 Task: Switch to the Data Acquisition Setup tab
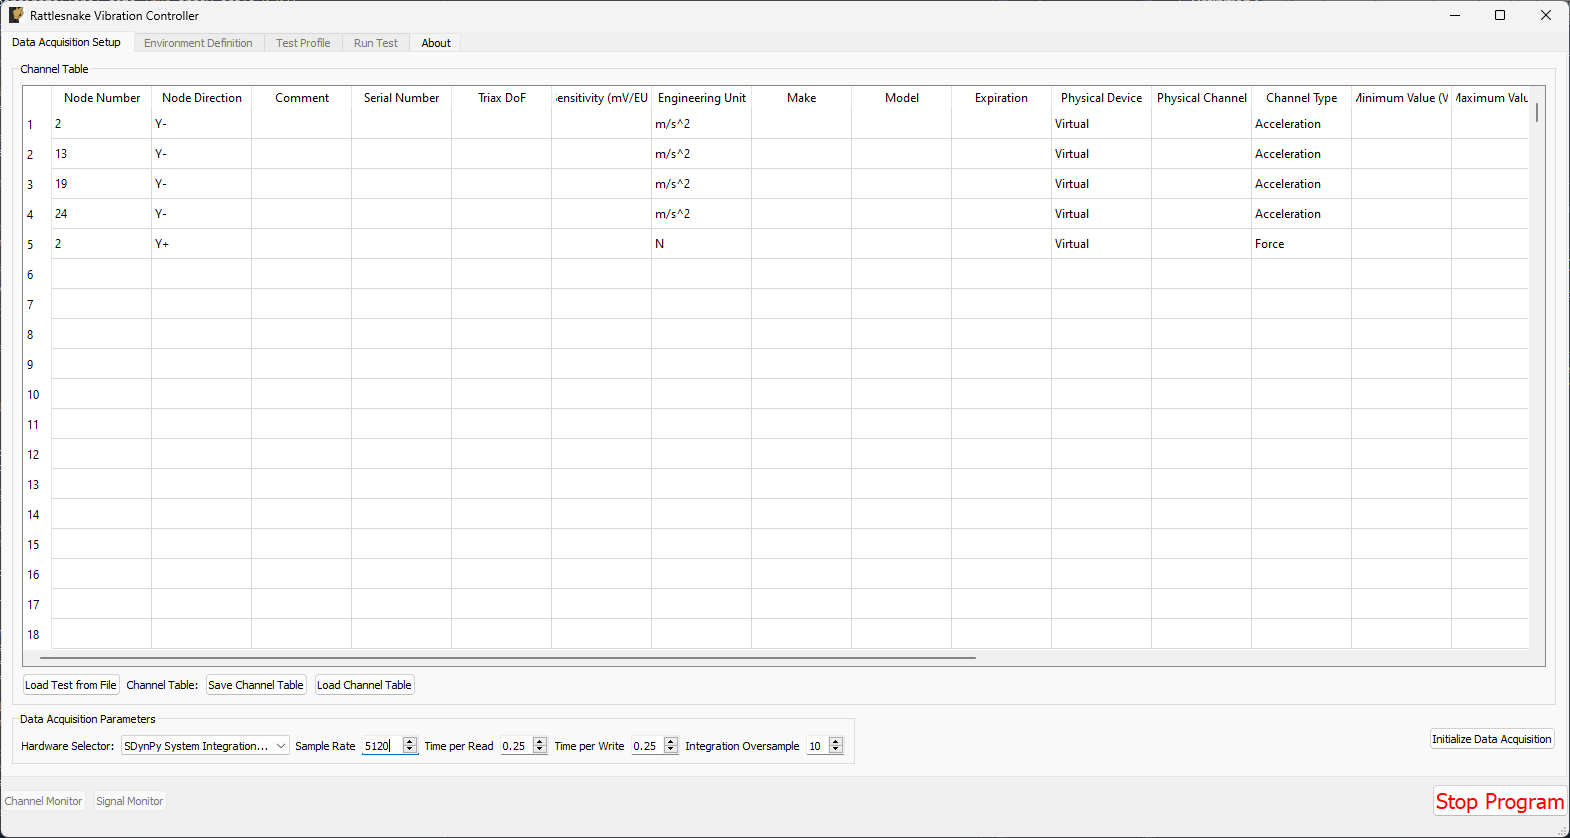66,43
